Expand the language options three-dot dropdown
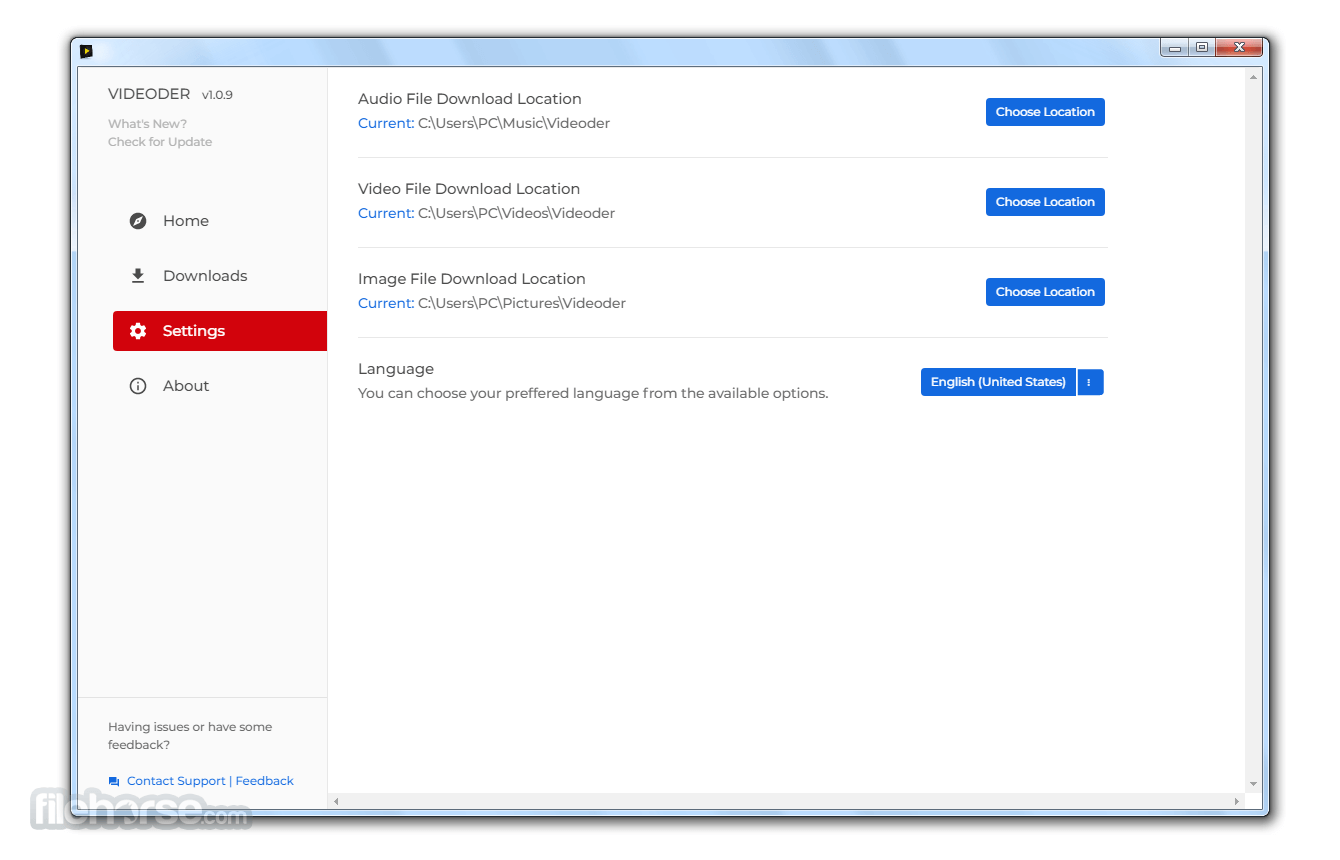 pyautogui.click(x=1090, y=382)
